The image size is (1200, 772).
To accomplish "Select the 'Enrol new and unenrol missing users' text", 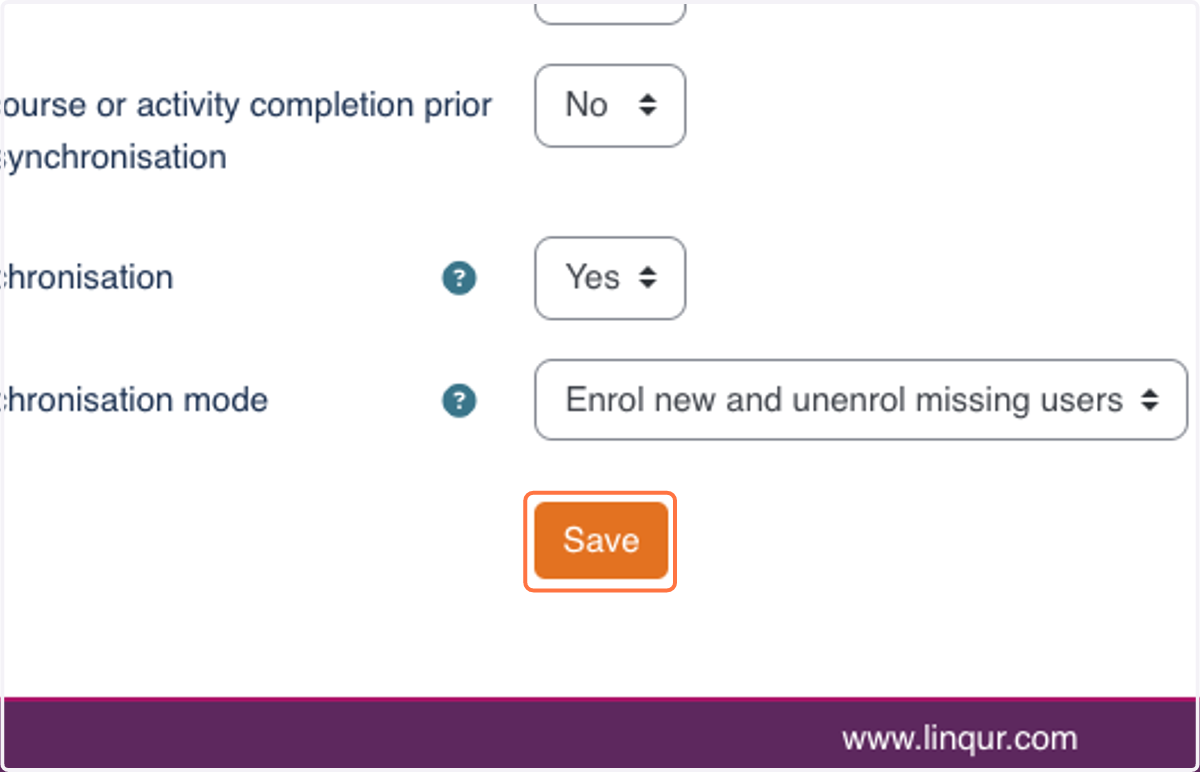I will click(x=844, y=400).
